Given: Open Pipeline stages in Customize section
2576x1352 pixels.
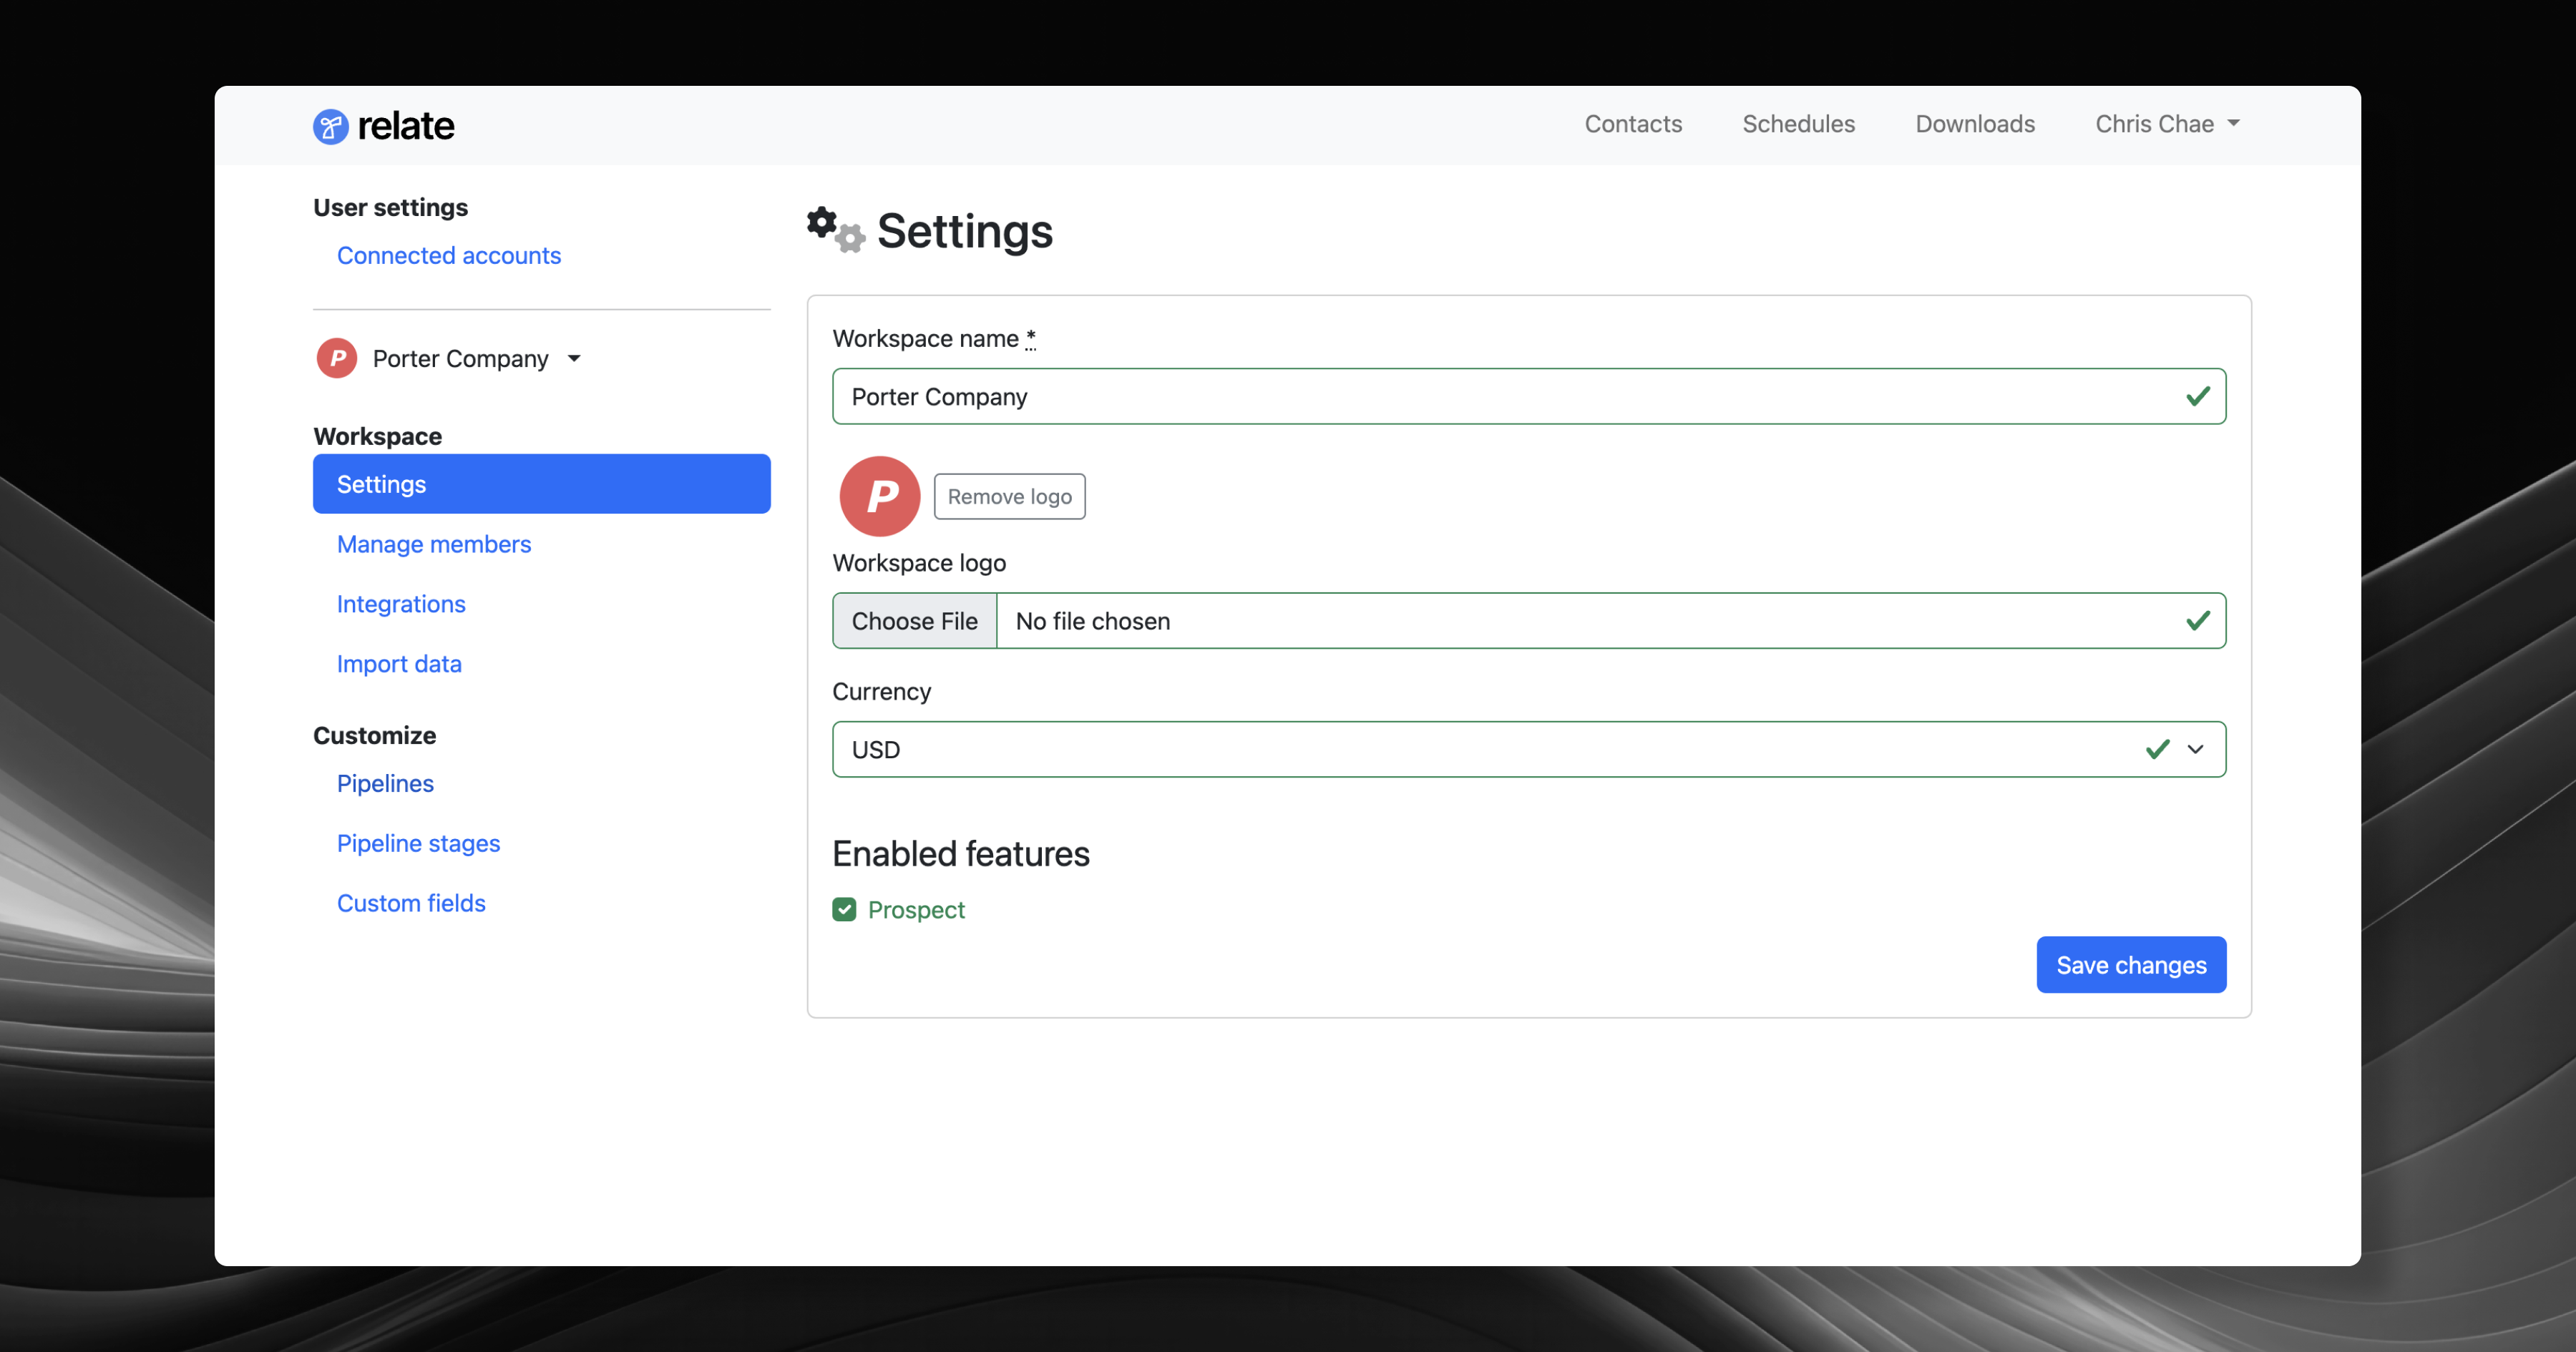Looking at the screenshot, I should [x=418, y=843].
